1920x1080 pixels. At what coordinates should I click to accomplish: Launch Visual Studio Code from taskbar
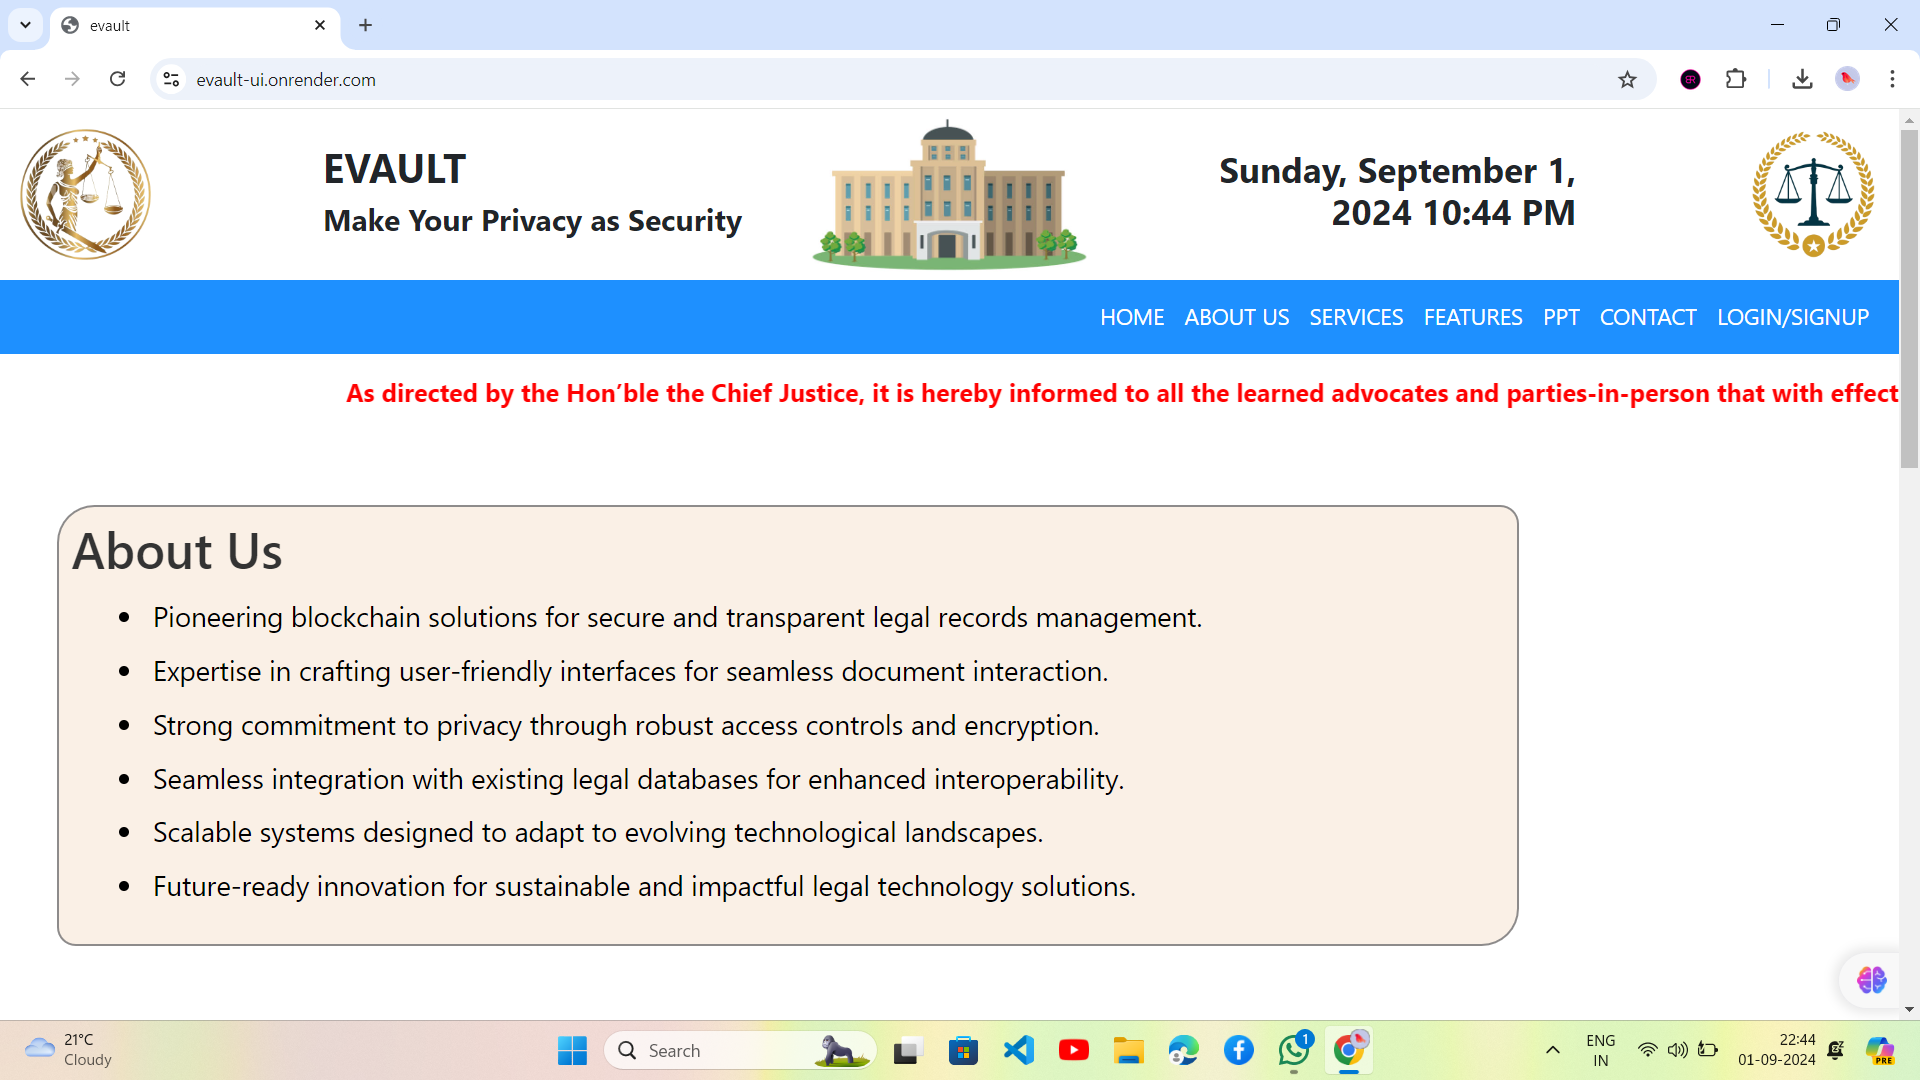1018,1050
